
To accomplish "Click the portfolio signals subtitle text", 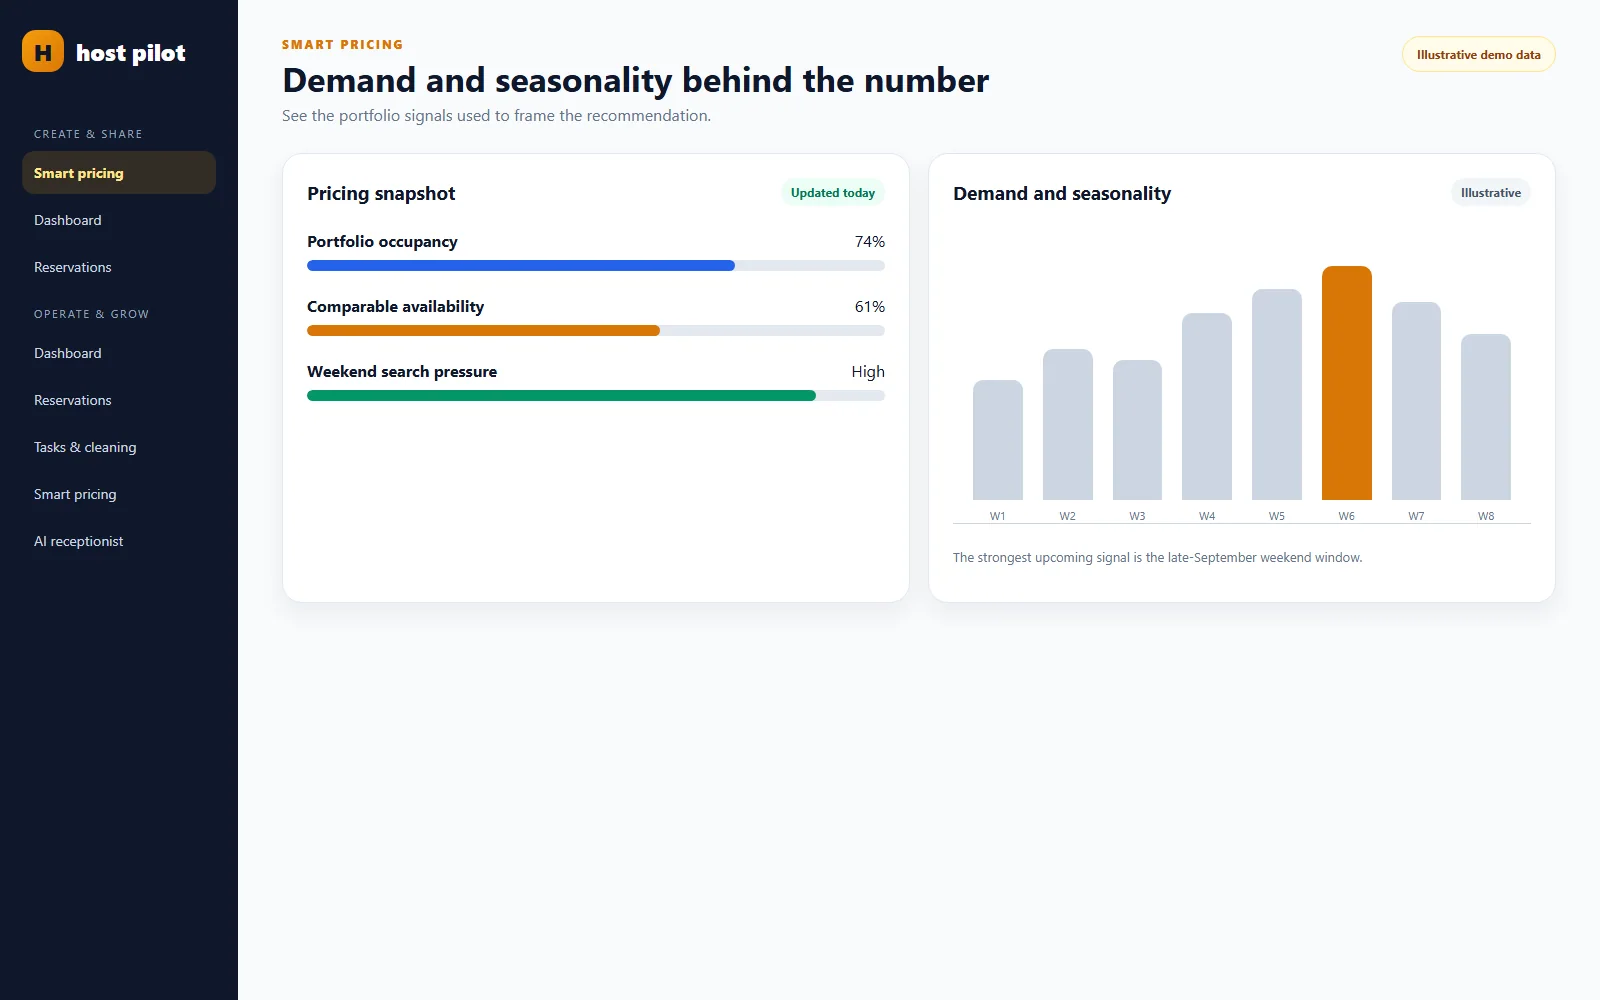I will pos(497,116).
